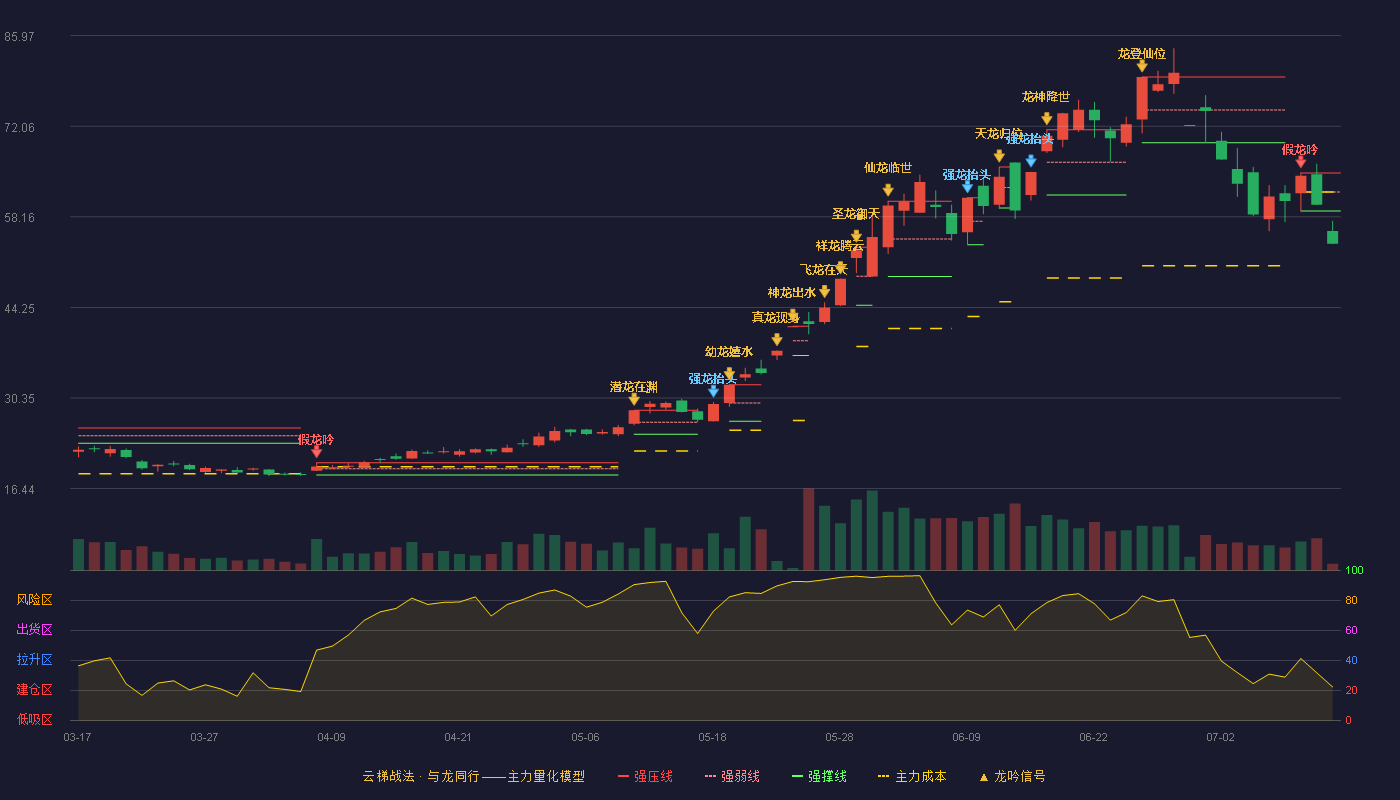
Task: Click the 出货区 zone label
Action: [x=34, y=630]
